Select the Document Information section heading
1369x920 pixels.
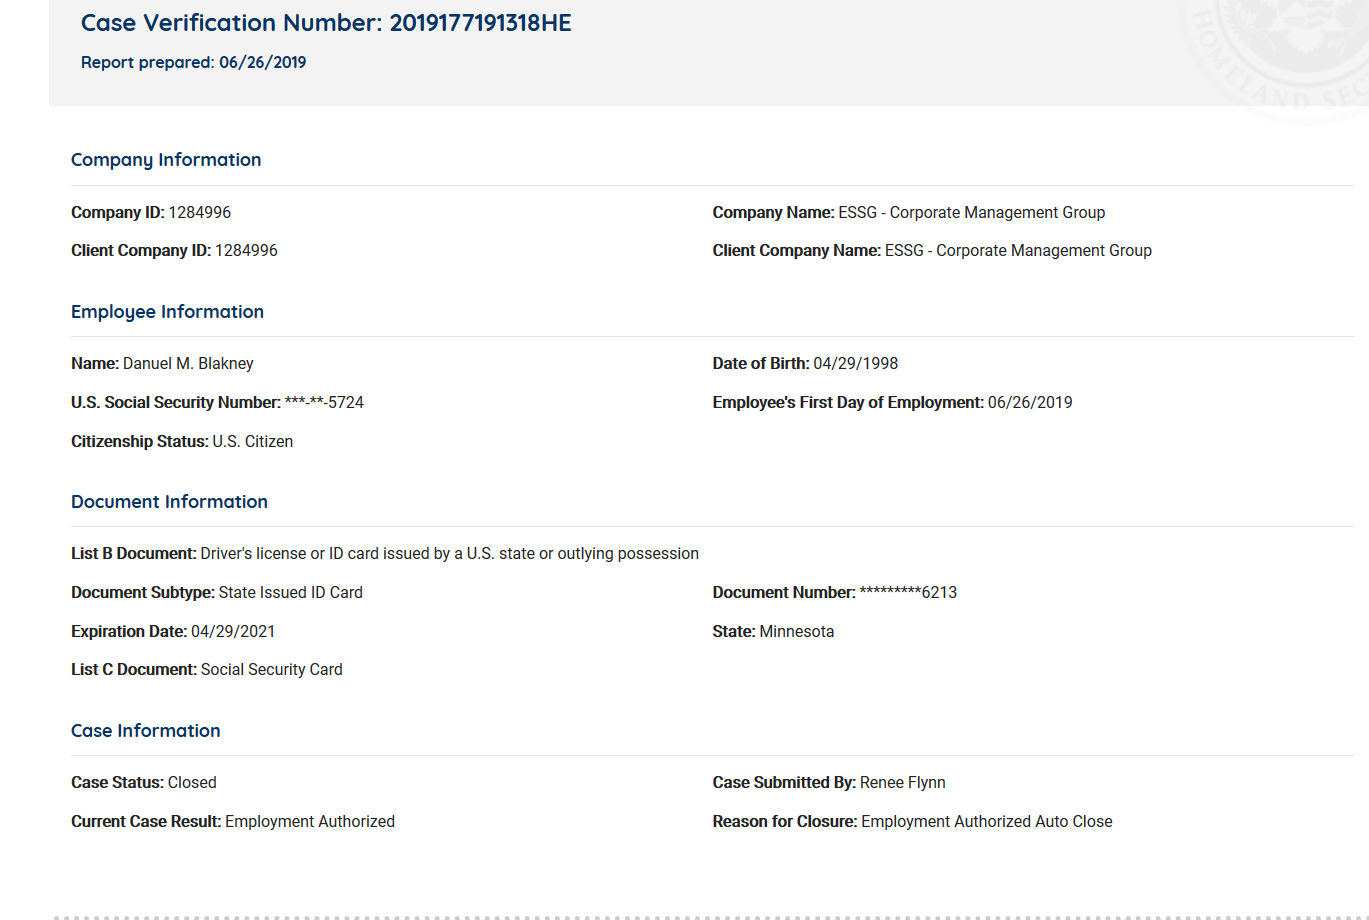169,502
